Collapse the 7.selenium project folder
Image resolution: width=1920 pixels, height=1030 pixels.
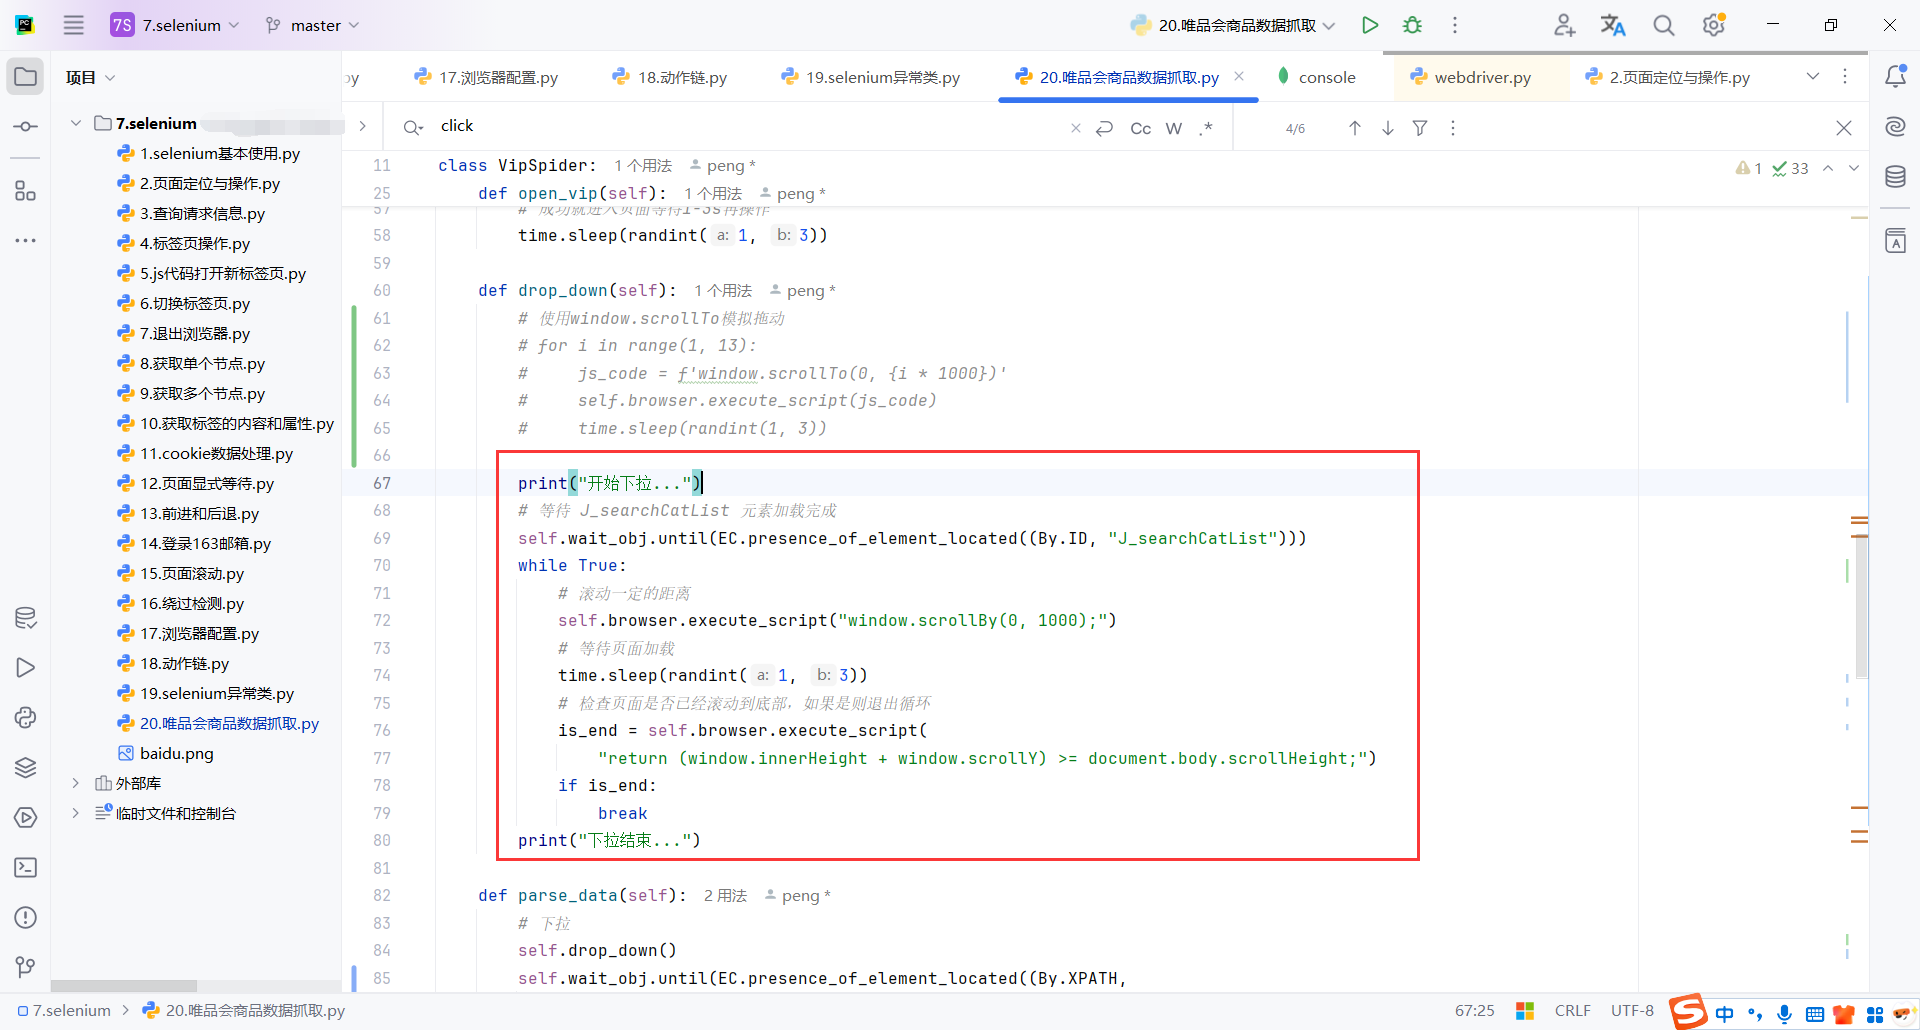(x=76, y=123)
